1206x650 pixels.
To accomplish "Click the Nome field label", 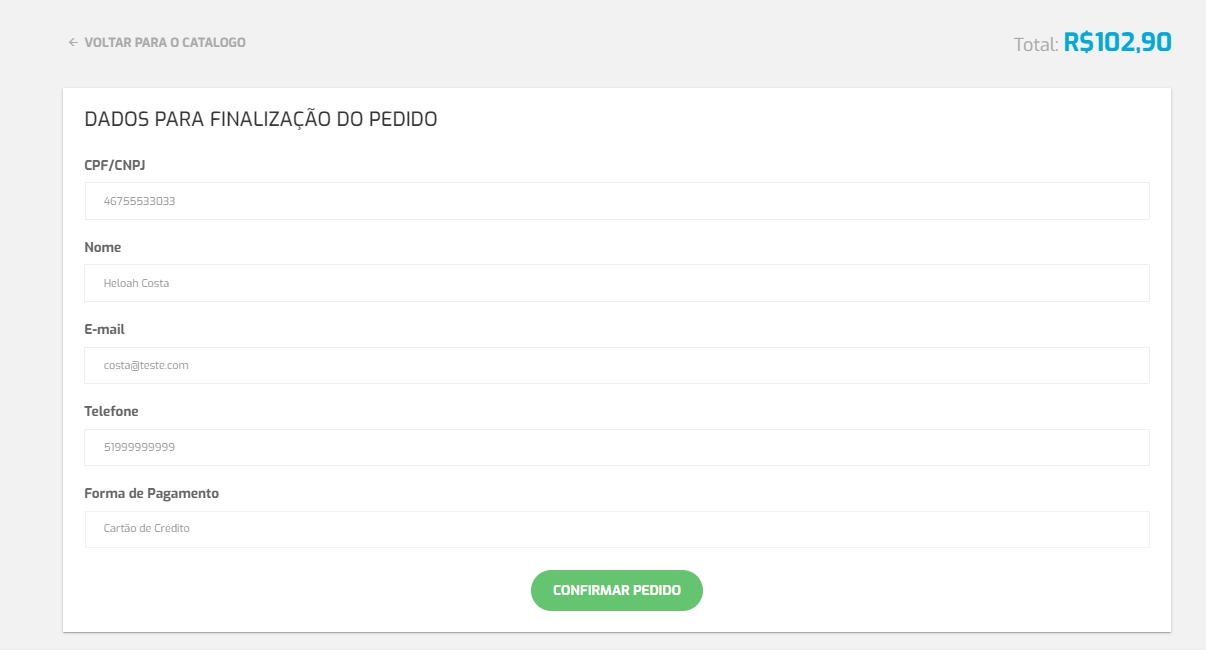I will (103, 247).
